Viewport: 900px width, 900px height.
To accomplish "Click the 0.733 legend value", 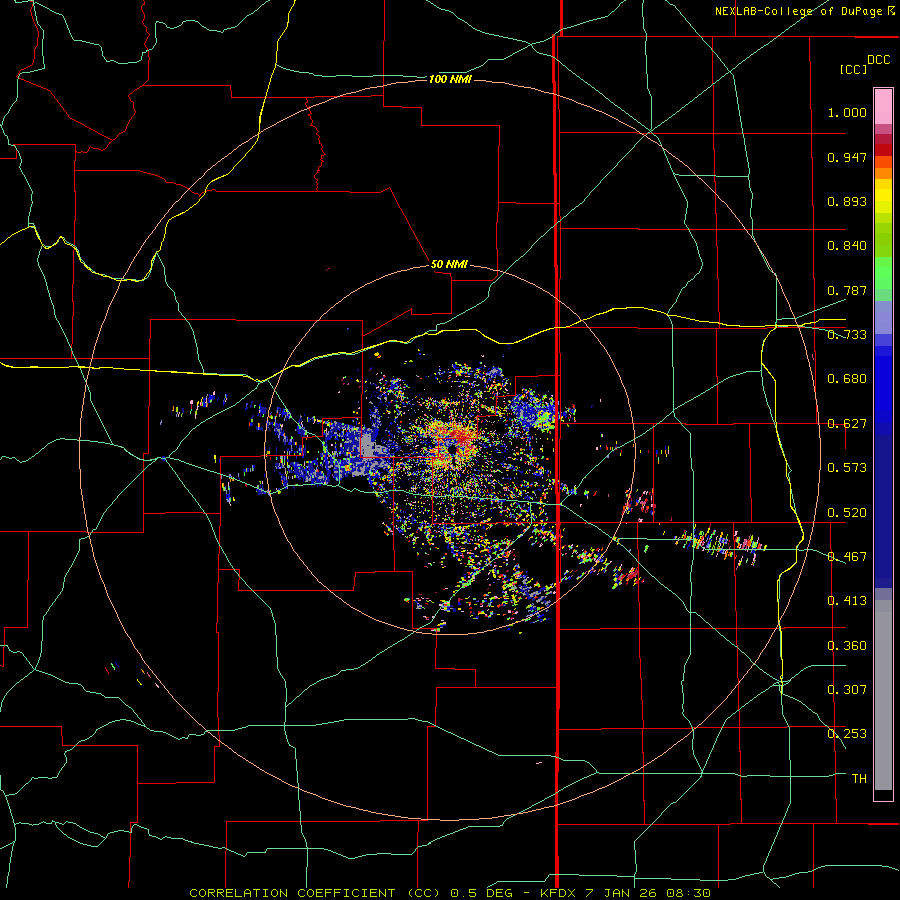I will pos(847,335).
